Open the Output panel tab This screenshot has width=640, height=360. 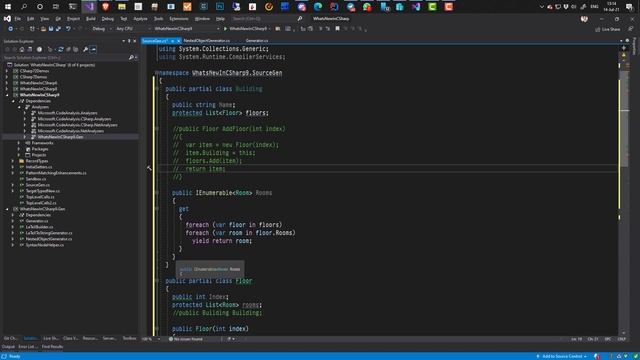8,347
